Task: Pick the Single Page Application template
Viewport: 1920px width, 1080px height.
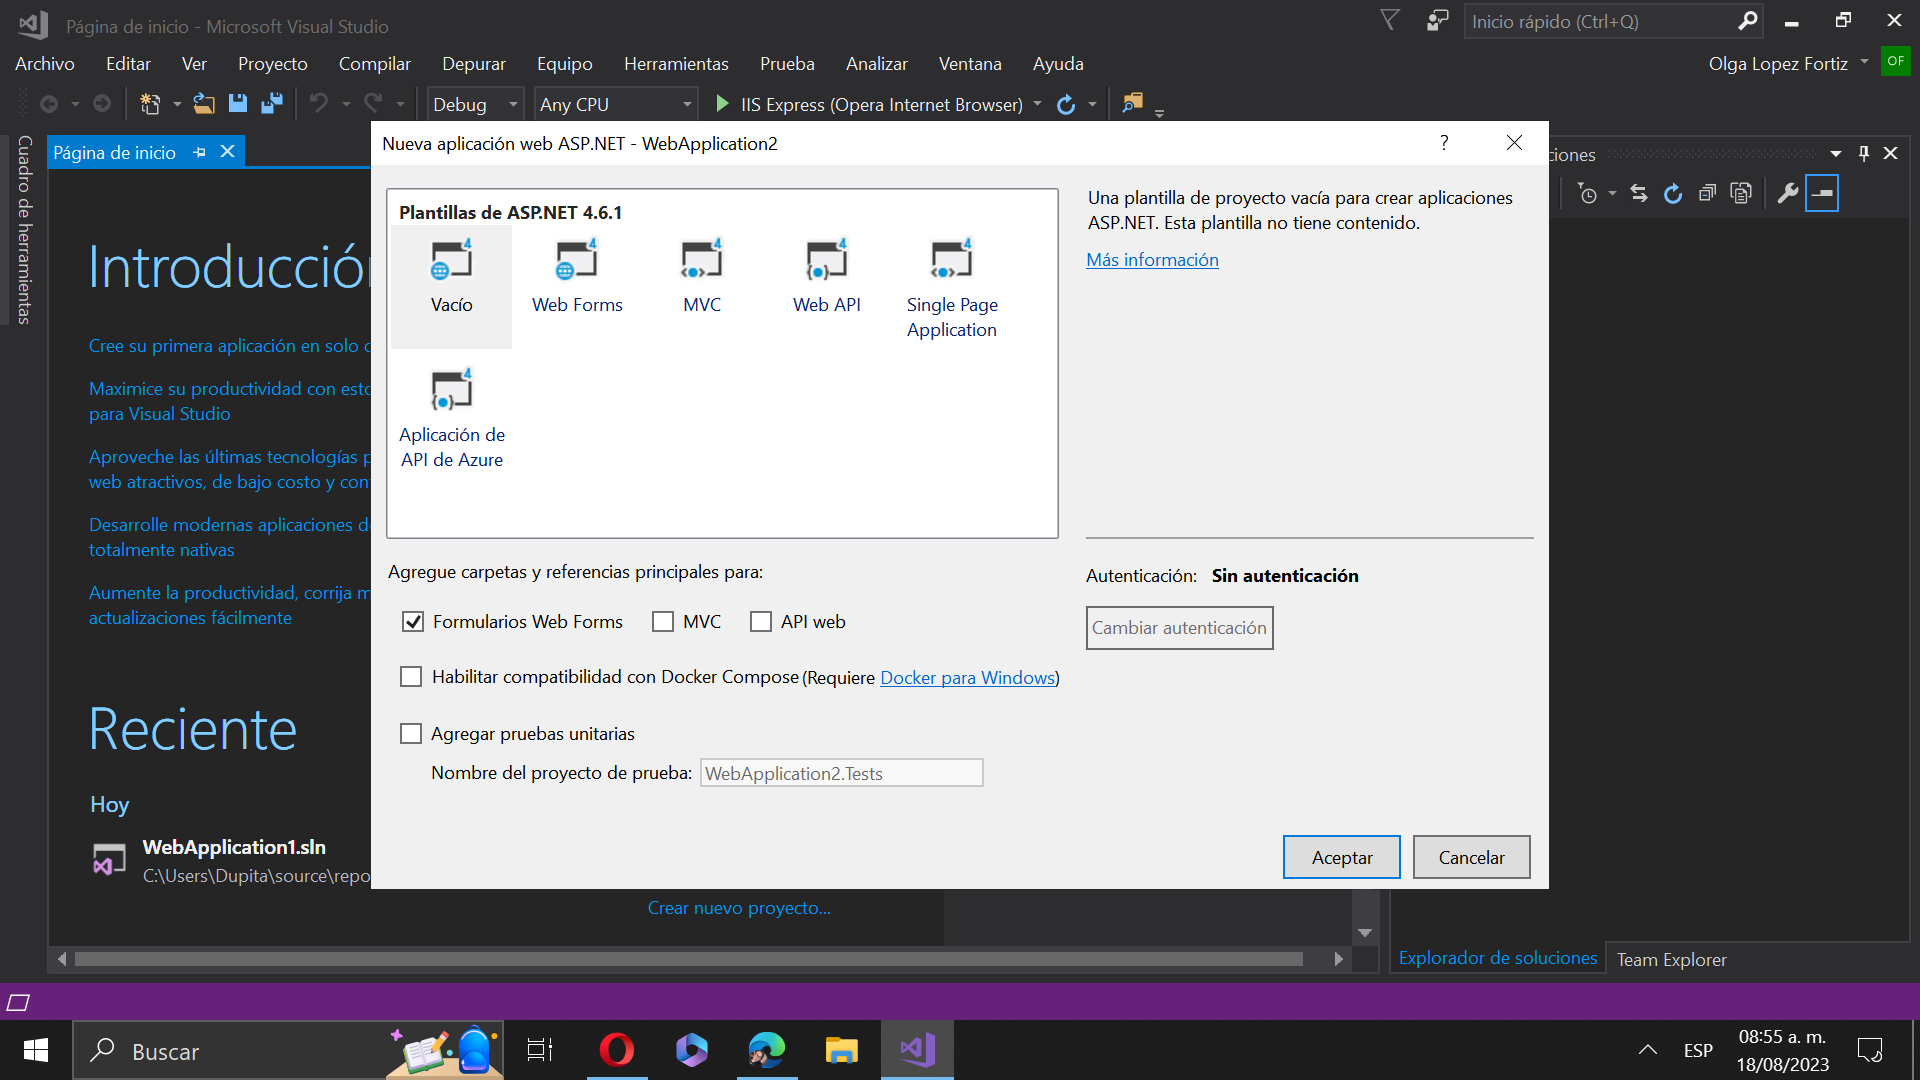Action: click(951, 261)
